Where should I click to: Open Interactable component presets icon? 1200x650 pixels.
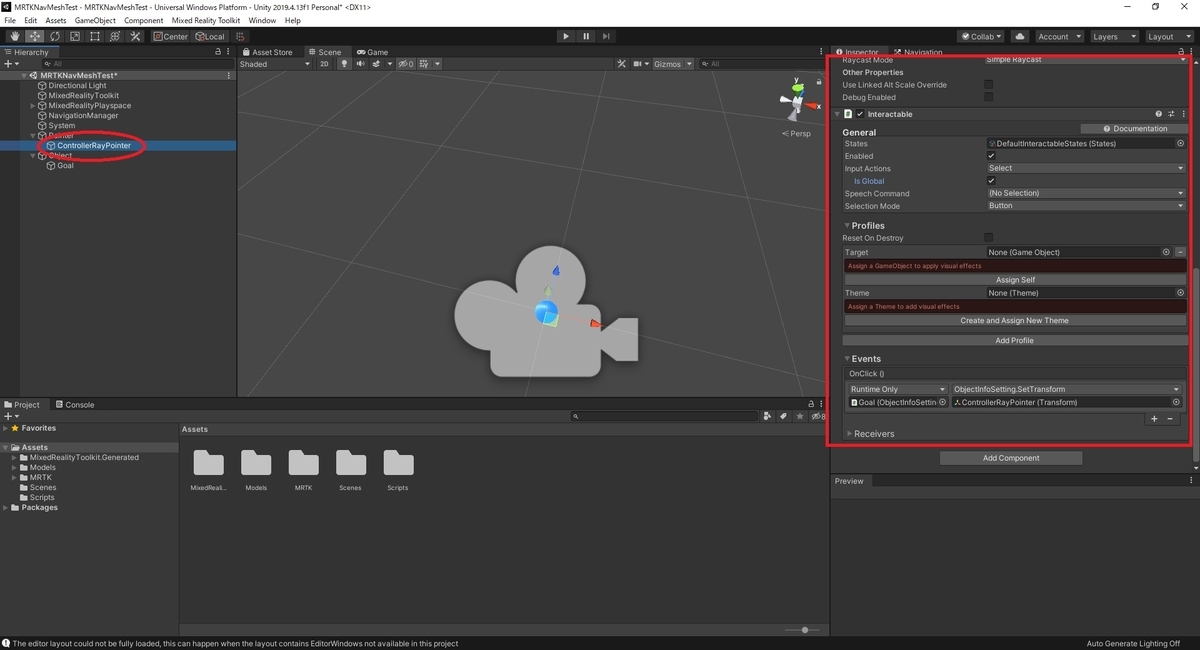1171,114
